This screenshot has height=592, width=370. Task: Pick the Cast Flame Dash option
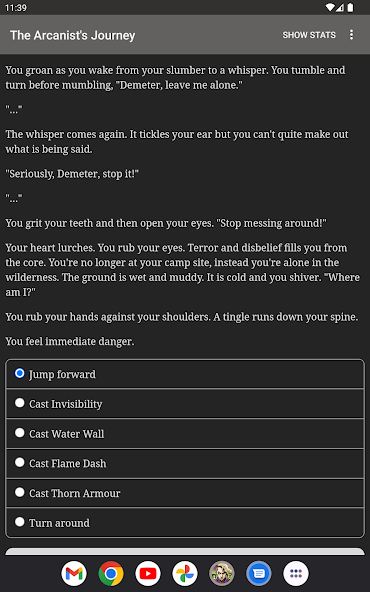(x=185, y=463)
